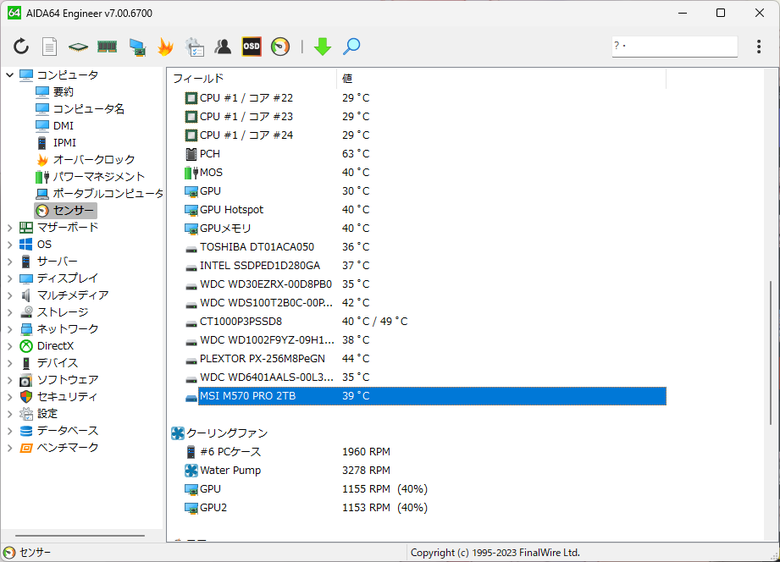The height and width of the screenshot is (562, 780).
Task: Select the CPU #1 / コア #22 row
Action: coord(425,98)
